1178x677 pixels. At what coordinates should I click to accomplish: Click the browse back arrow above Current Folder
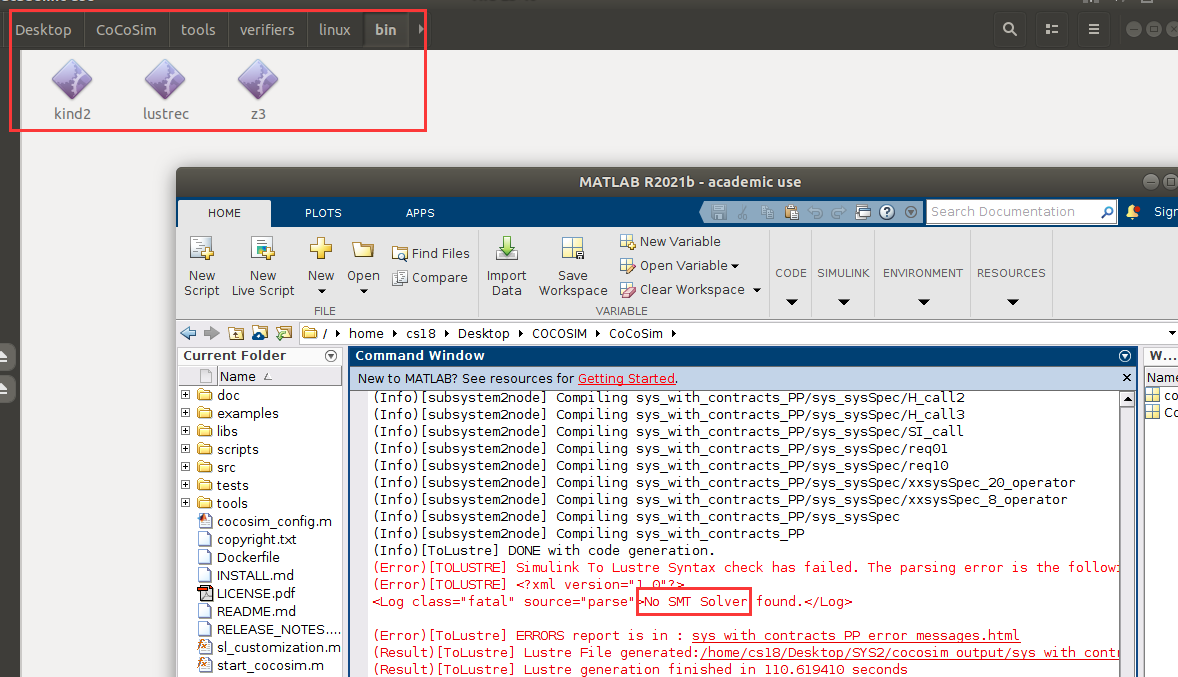point(188,332)
